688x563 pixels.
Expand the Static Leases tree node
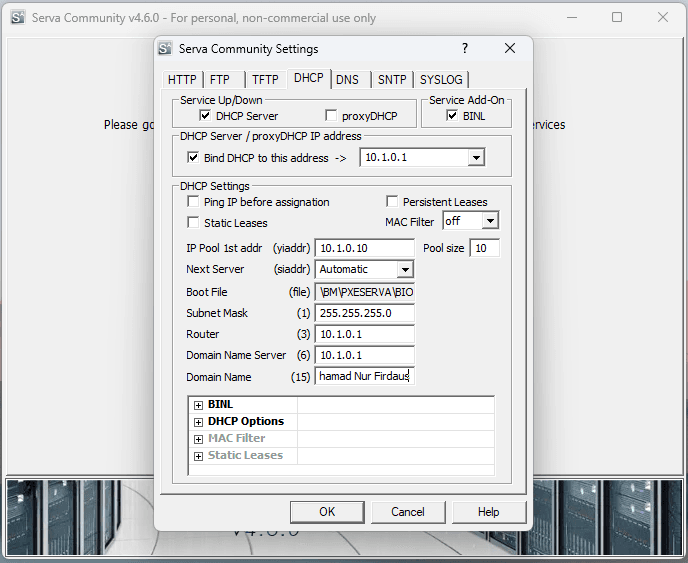(198, 456)
